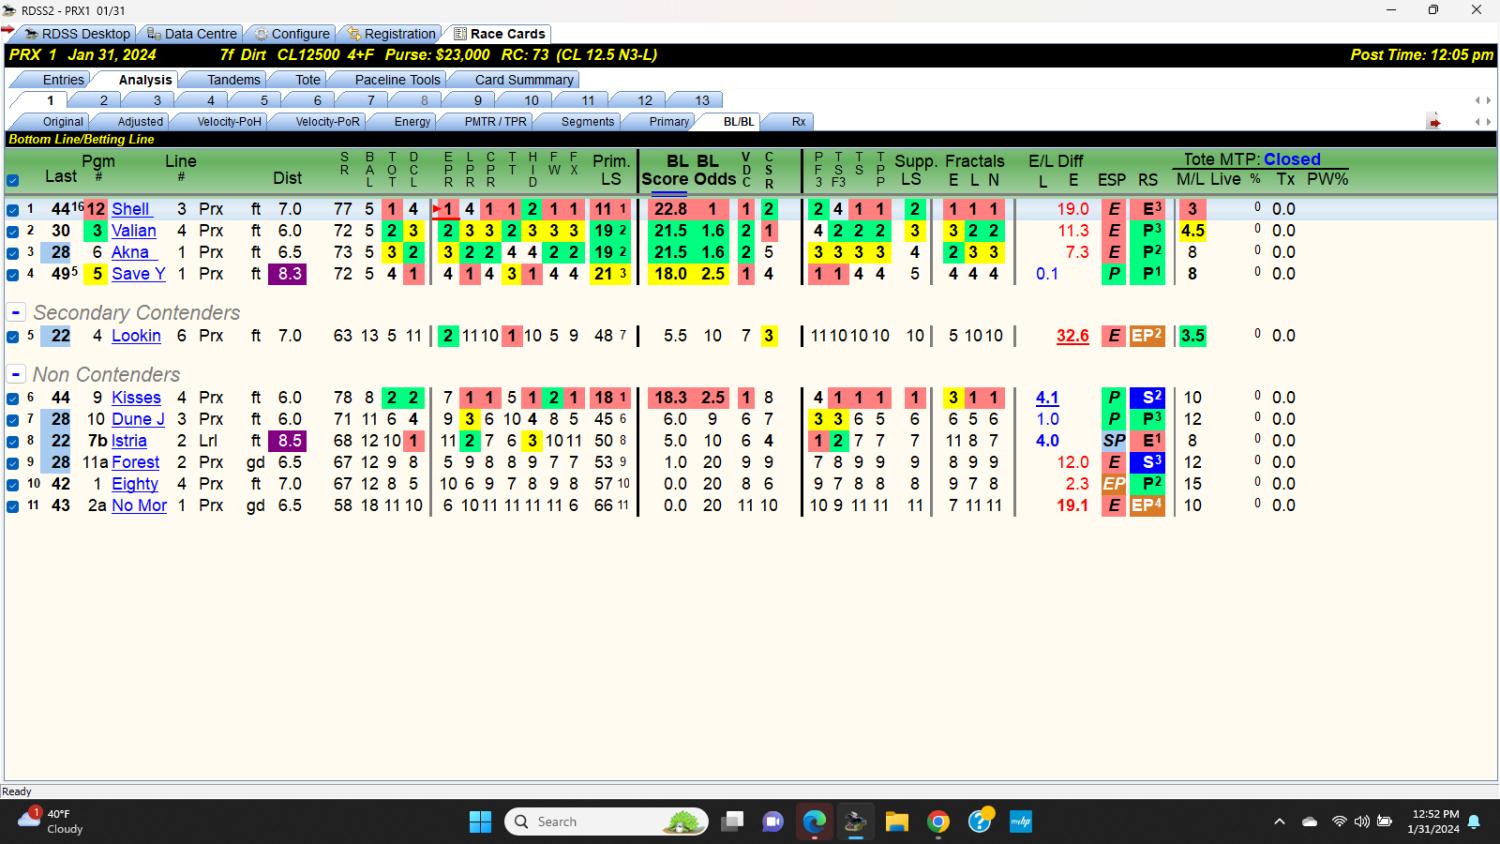The width and height of the screenshot is (1500, 844).
Task: Click the battery status tray icon
Action: point(1384,822)
